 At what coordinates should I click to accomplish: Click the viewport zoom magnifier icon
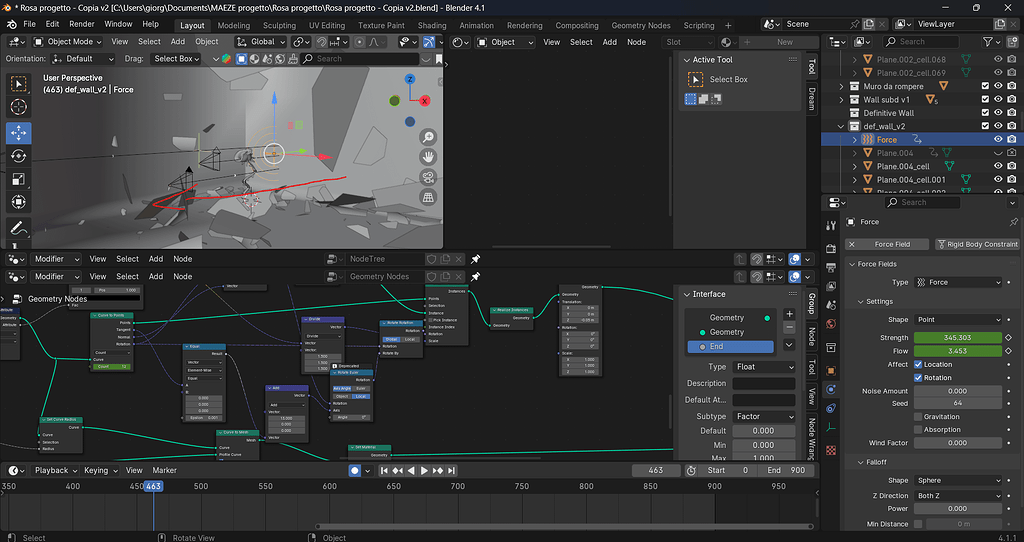(x=428, y=137)
